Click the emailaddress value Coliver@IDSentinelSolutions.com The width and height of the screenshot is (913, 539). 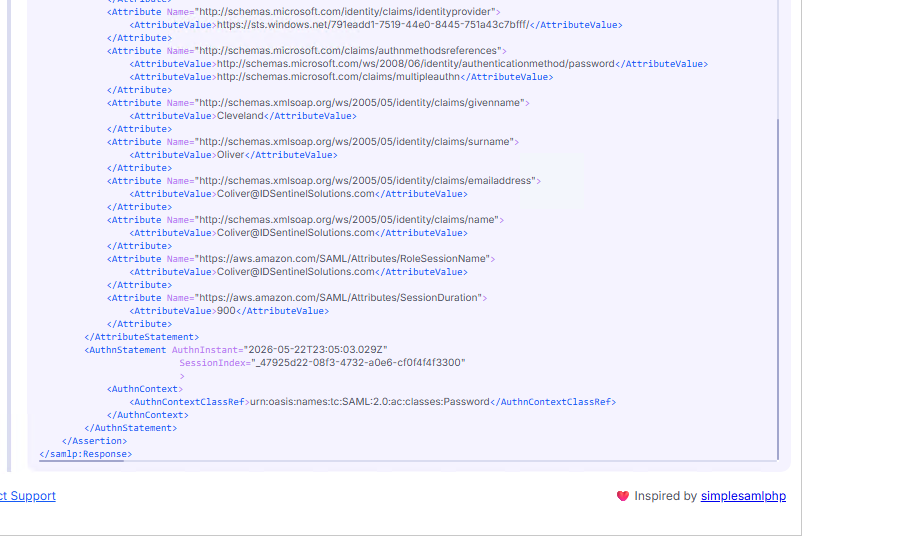pyautogui.click(x=296, y=194)
